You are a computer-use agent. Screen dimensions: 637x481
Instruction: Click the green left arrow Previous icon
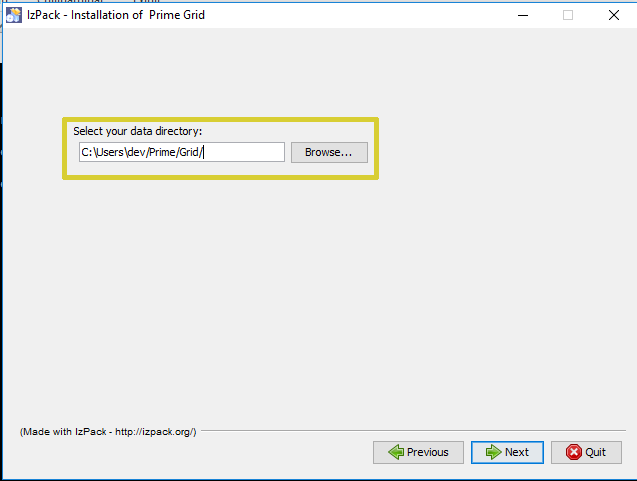click(396, 452)
